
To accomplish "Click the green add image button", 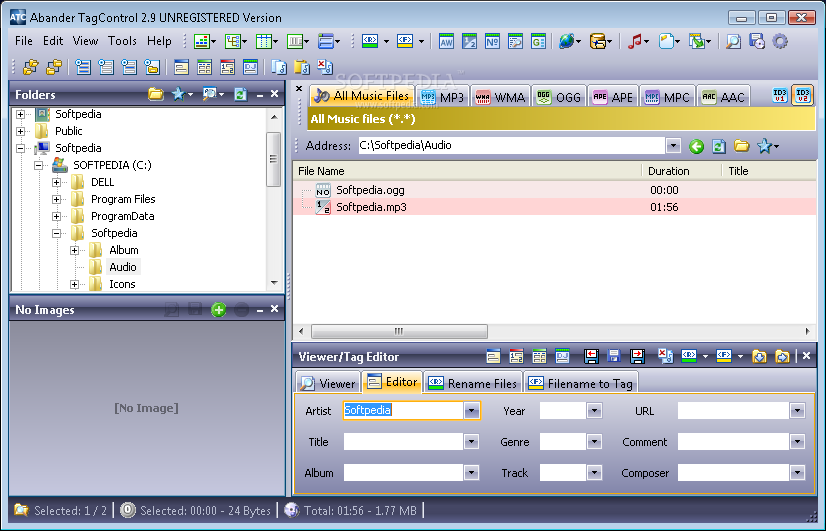I will click(219, 310).
